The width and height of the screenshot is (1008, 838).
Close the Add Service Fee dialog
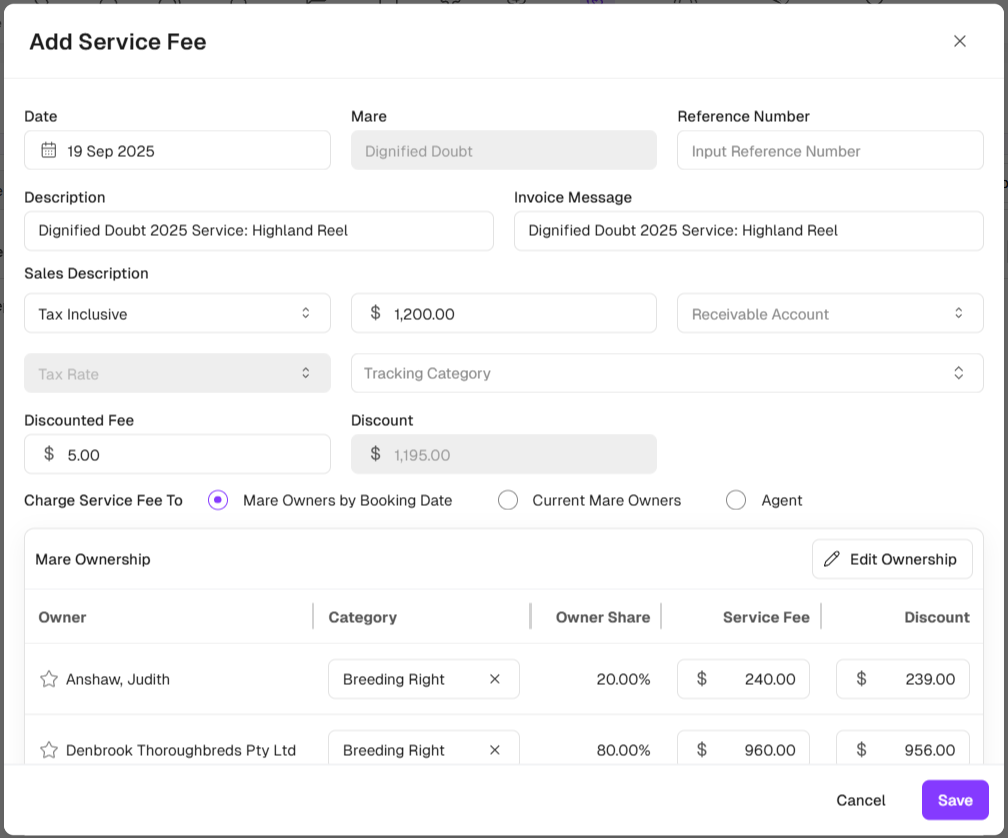pos(959,41)
